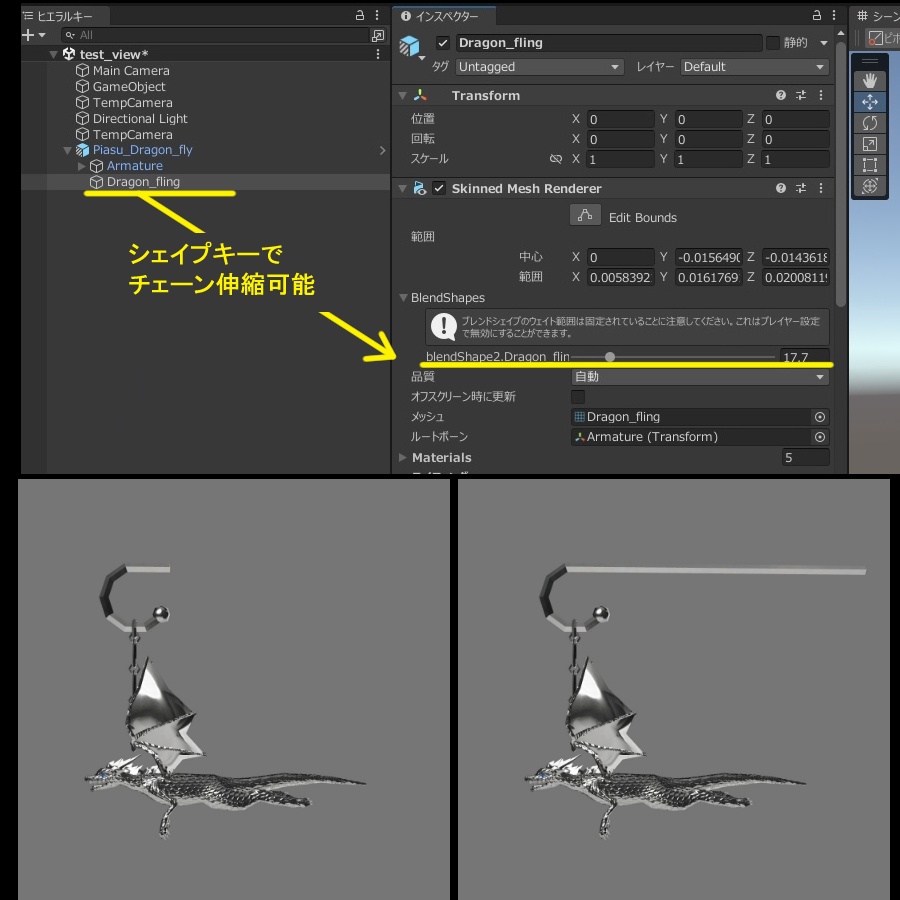Collapse the Transform component

point(402,96)
